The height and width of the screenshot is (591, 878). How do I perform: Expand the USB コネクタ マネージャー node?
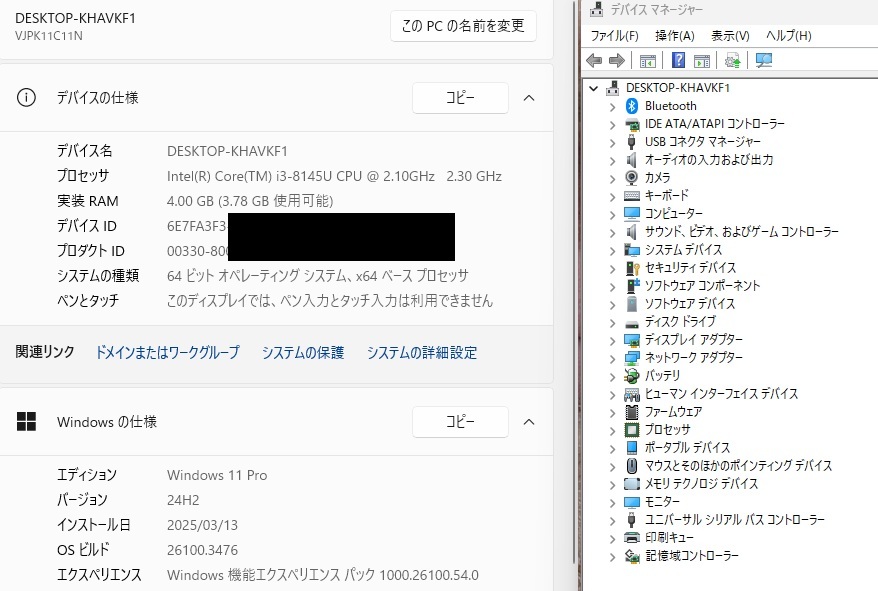(612, 142)
